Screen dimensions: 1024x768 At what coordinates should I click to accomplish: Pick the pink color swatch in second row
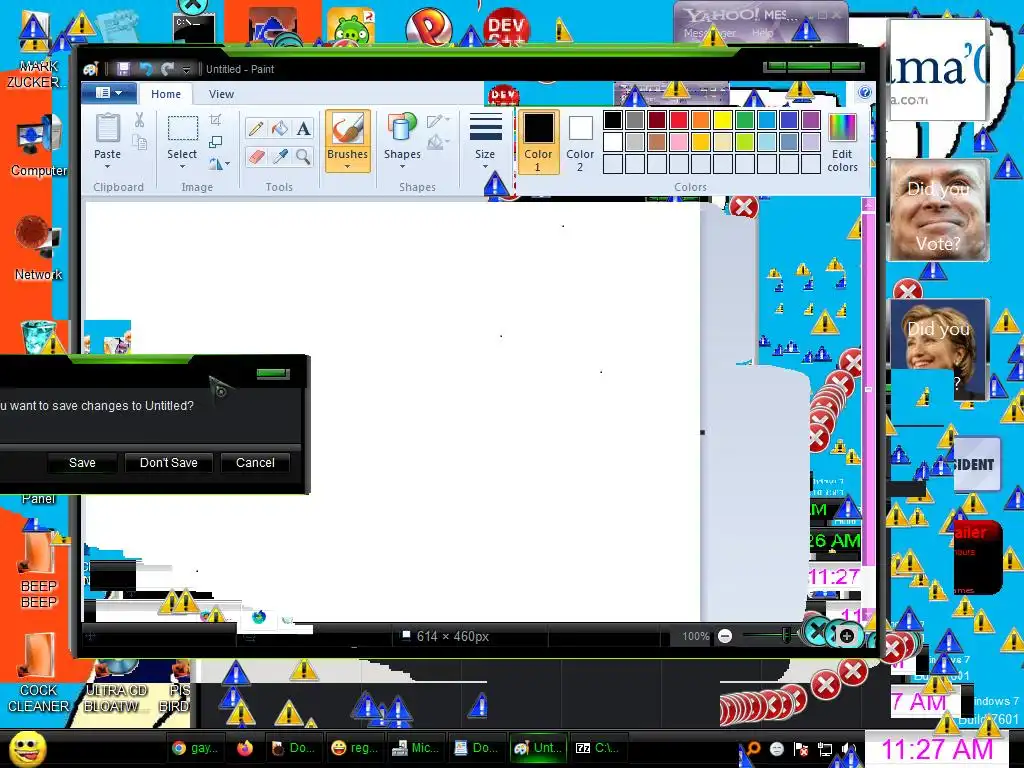pos(679,142)
